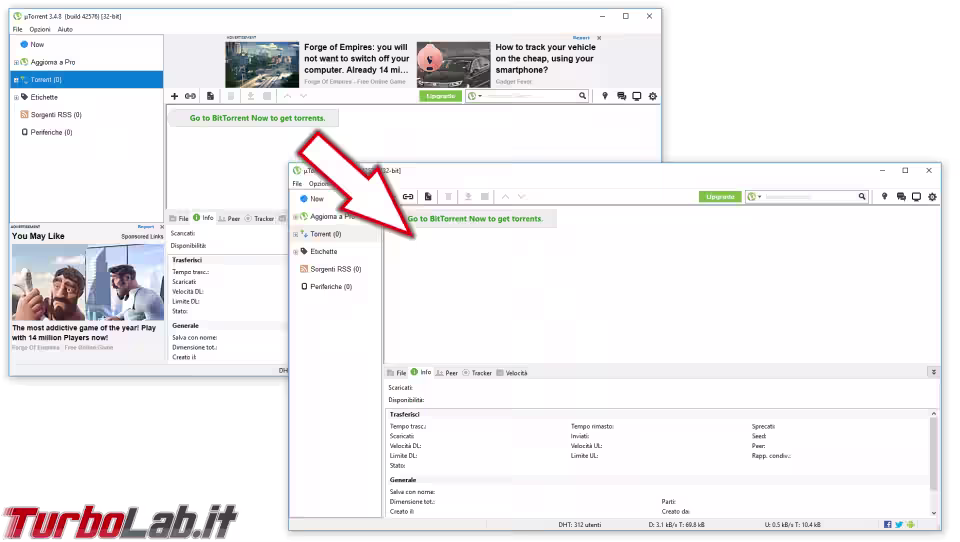Open the search provider dropdown arrow
Screen dimensions: 960x542
760,197
